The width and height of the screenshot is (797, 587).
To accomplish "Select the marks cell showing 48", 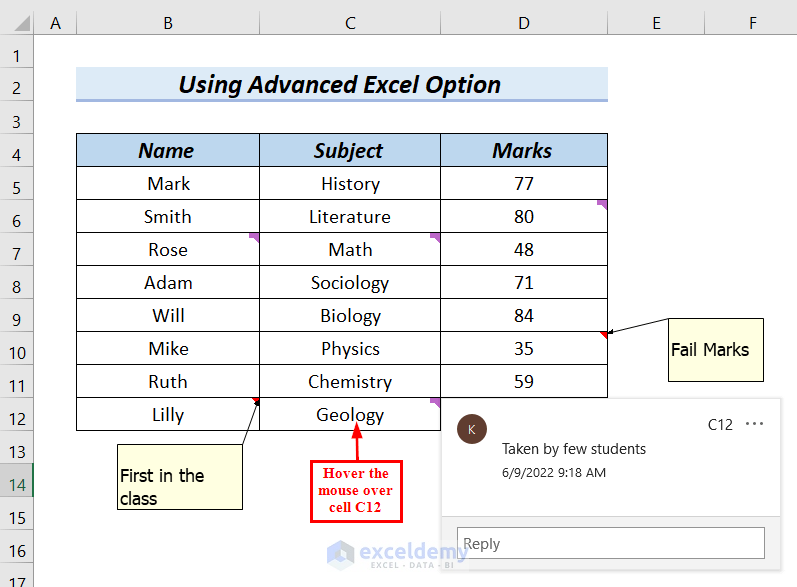I will [524, 250].
